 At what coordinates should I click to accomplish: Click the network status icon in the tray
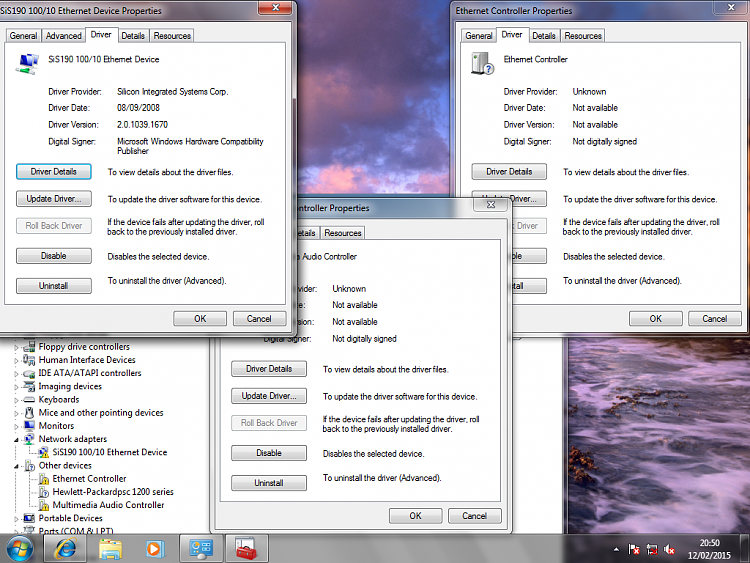coord(651,550)
